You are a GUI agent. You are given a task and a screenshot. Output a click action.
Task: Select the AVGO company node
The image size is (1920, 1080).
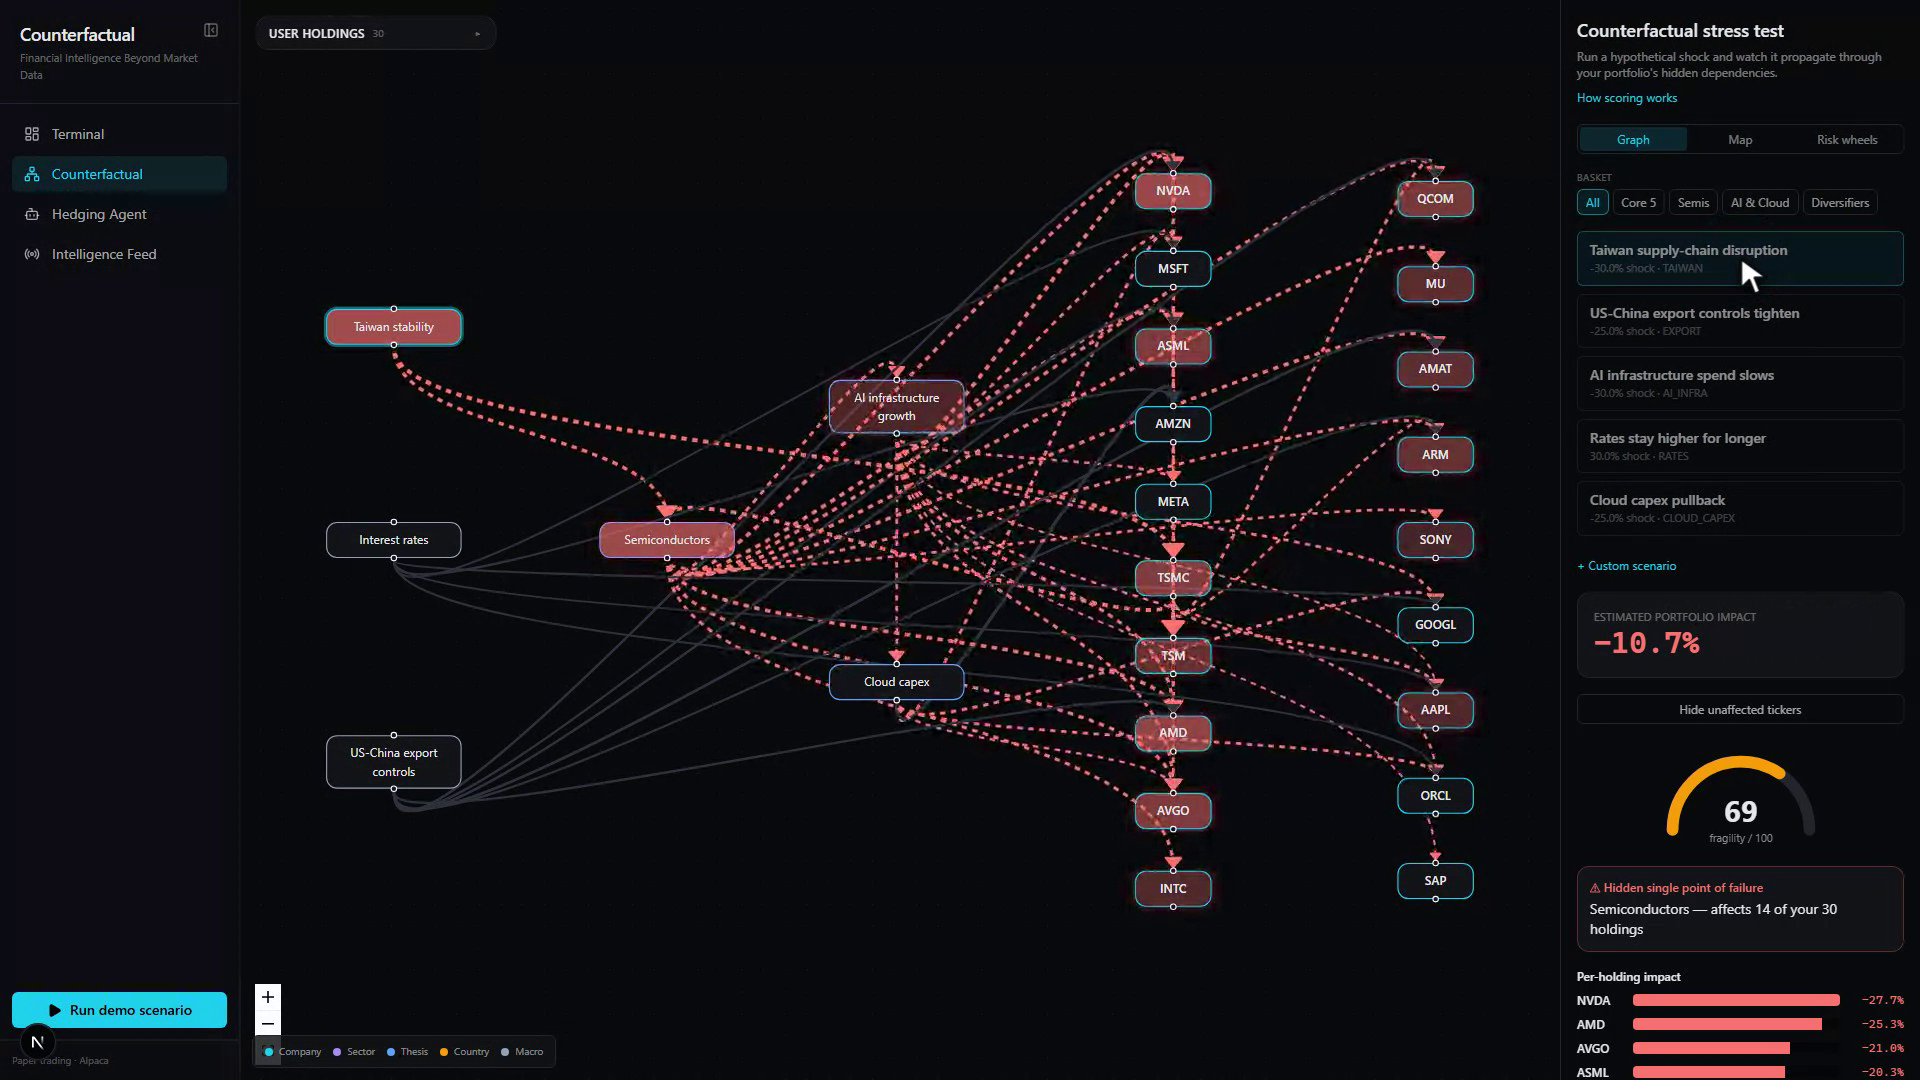(1173, 811)
